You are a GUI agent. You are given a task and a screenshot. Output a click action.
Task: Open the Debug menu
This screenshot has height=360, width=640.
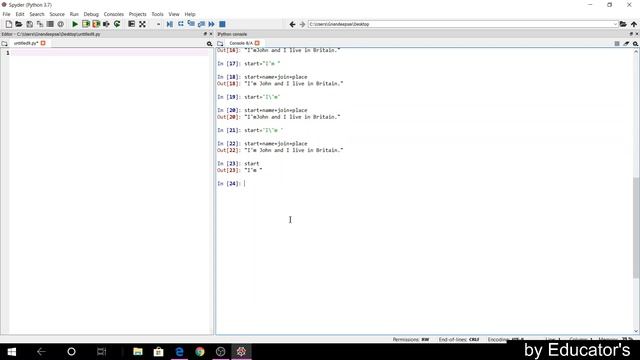pos(91,14)
